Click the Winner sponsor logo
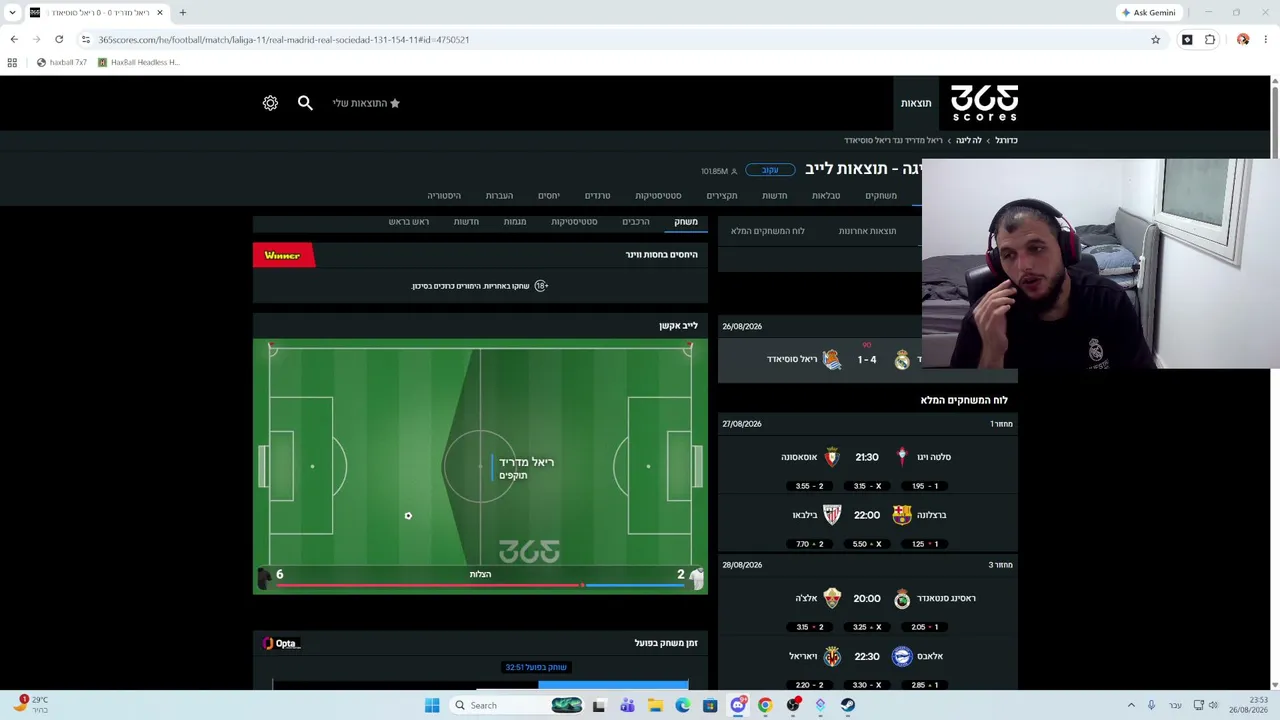The image size is (1280, 720). (x=283, y=255)
